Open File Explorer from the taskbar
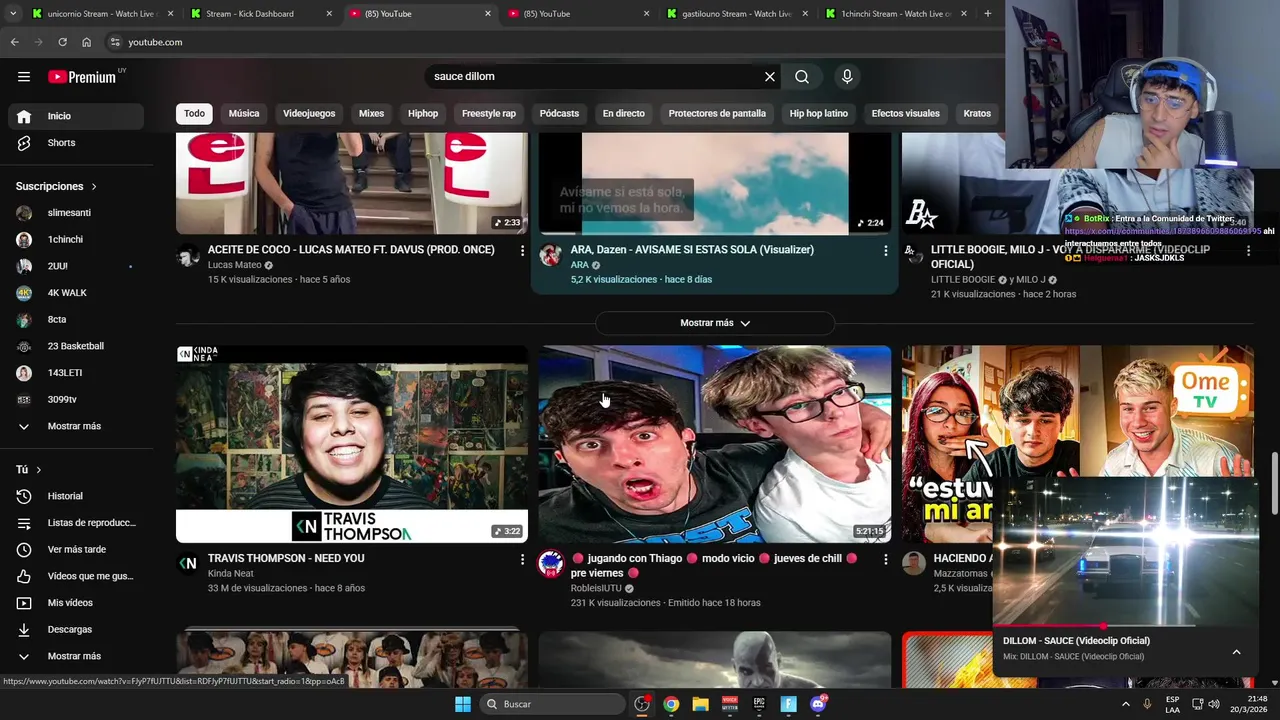Screen dimensions: 1280x720 tap(700, 704)
